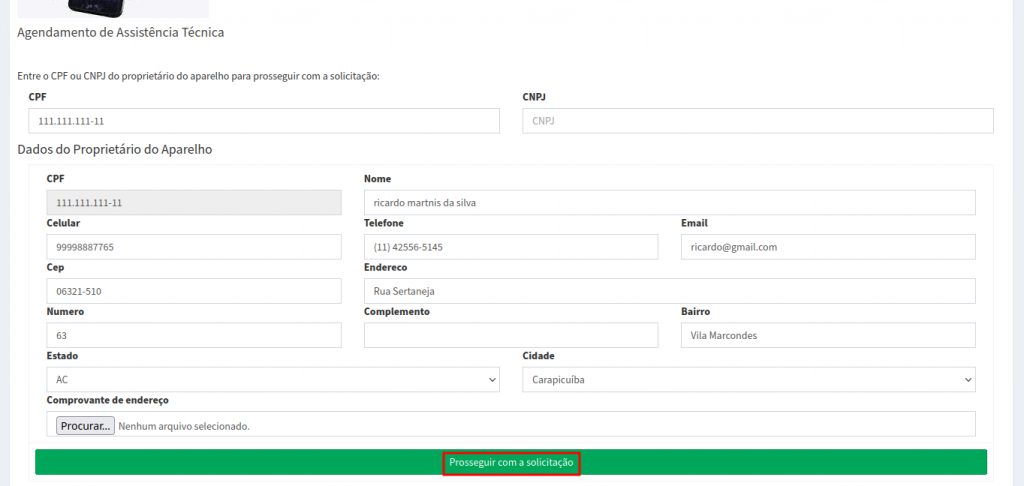
Task: Click the Endereco field with Rua Sertaneja
Action: pyautogui.click(x=668, y=291)
